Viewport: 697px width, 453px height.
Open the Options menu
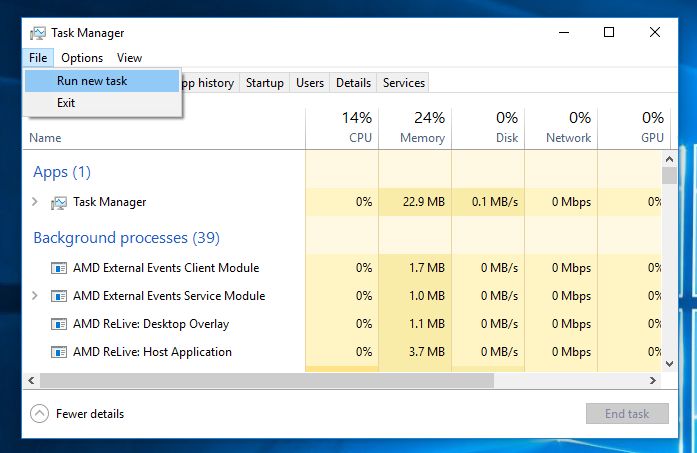[x=82, y=58]
